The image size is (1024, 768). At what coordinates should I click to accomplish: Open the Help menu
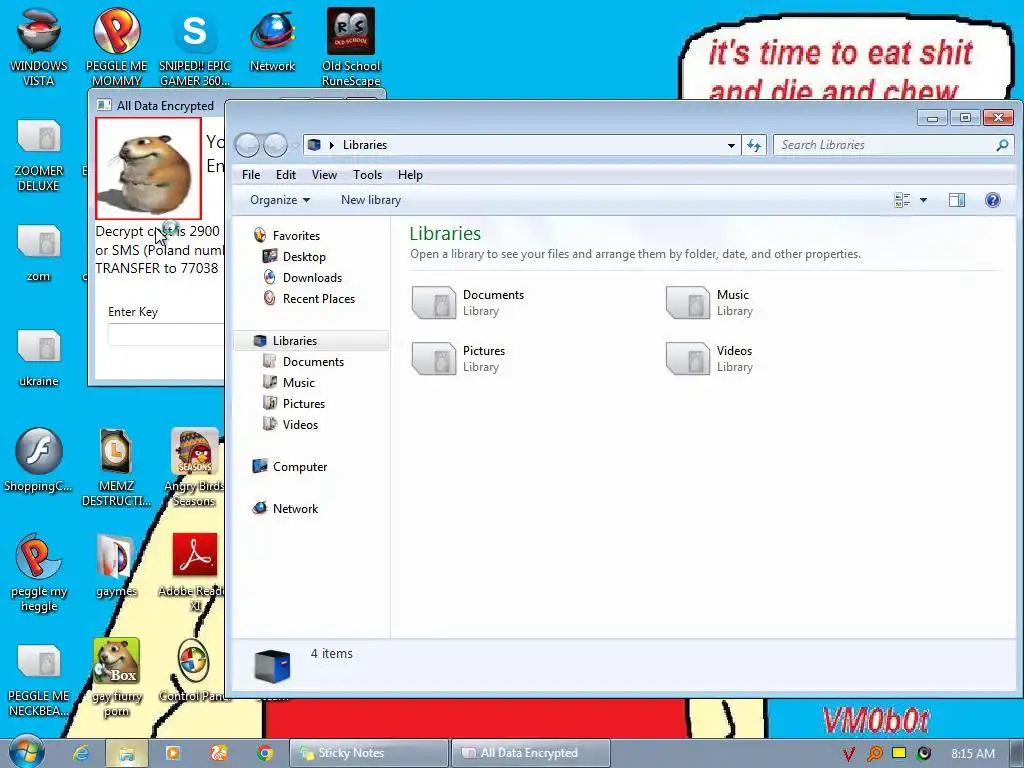pos(410,174)
